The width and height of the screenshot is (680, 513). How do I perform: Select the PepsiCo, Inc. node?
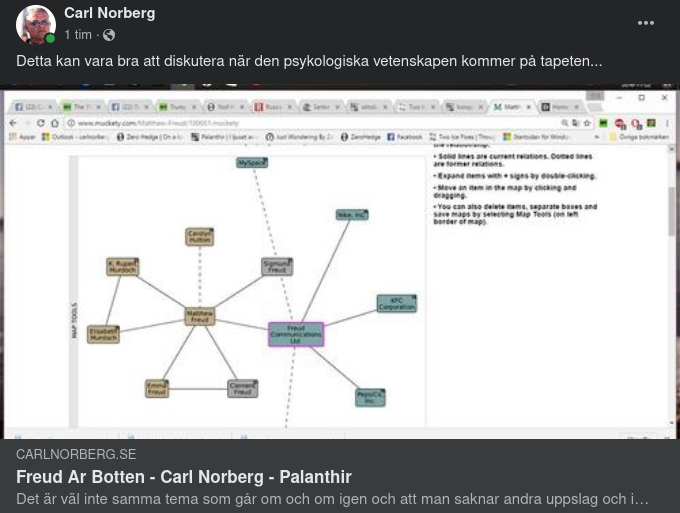tap(370, 397)
